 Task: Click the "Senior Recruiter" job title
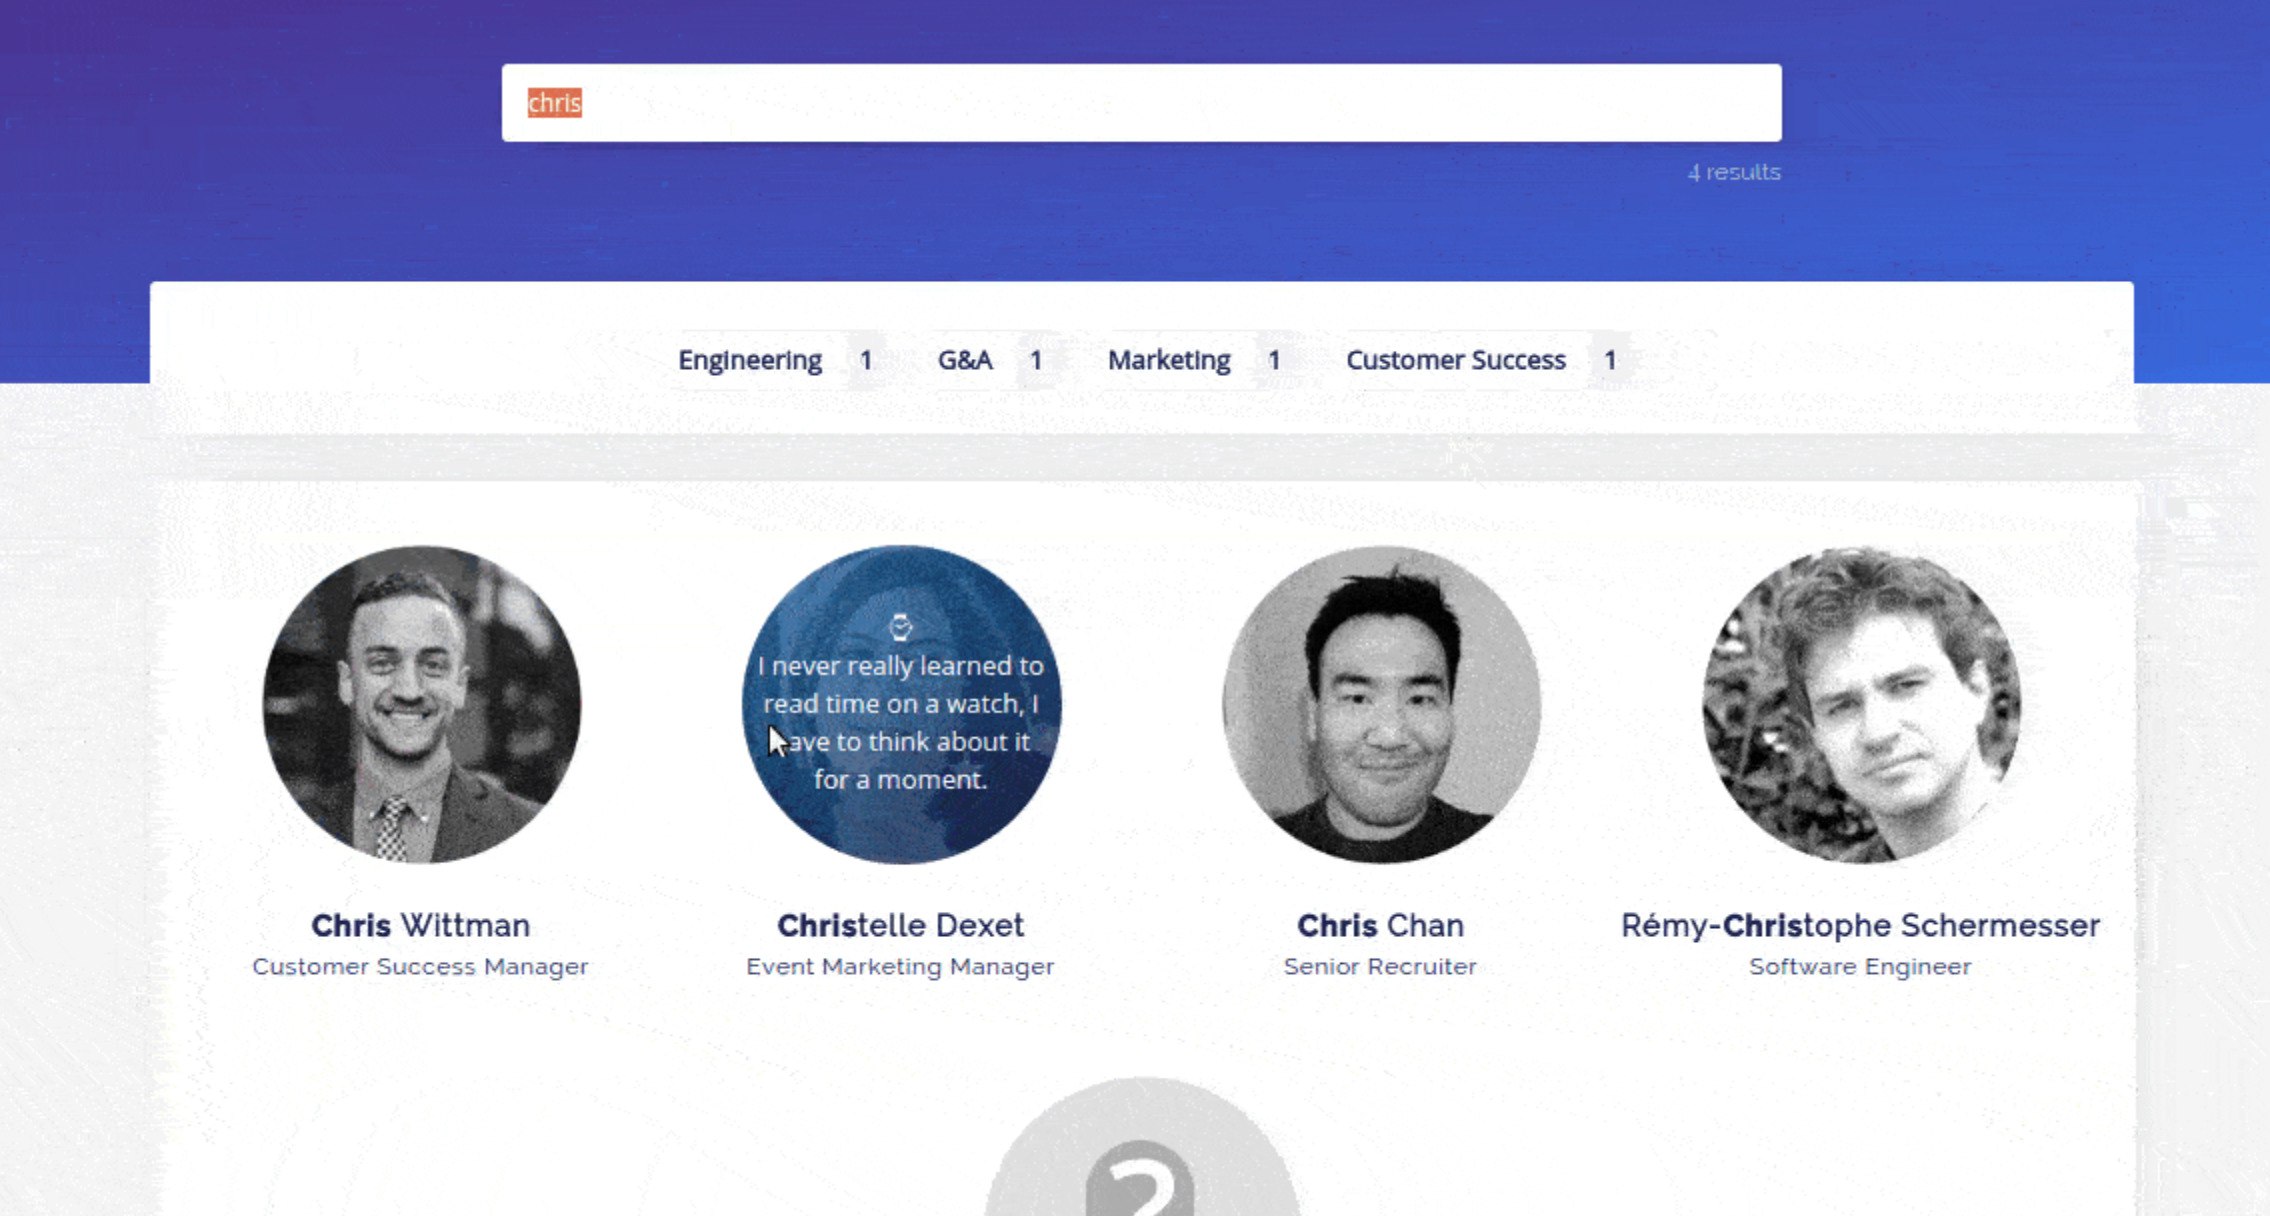tap(1381, 967)
